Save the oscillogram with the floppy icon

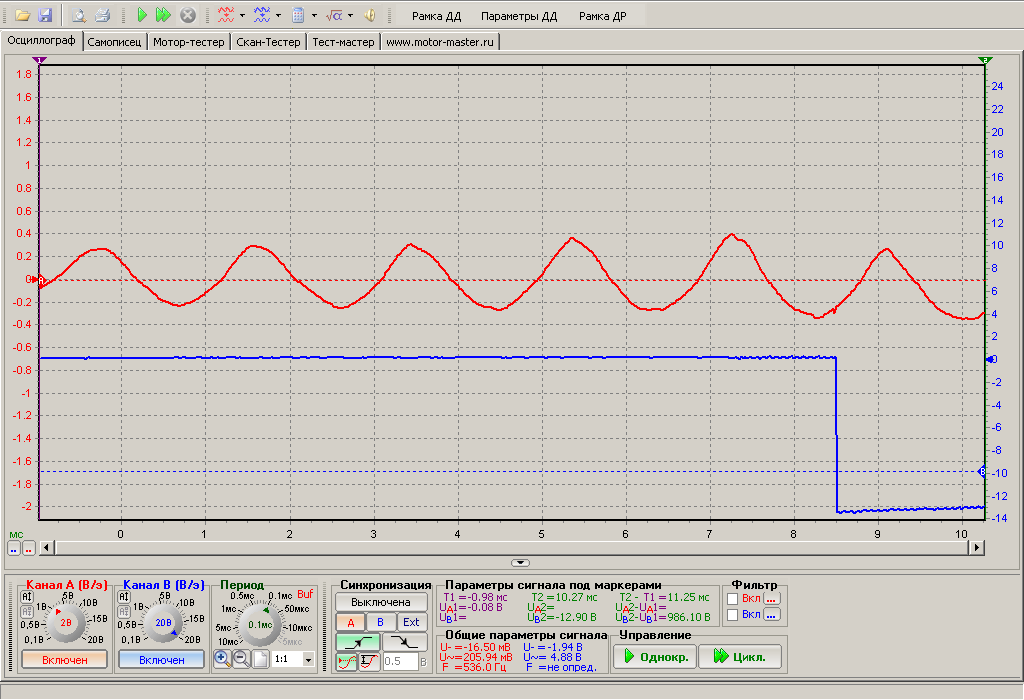tap(44, 15)
